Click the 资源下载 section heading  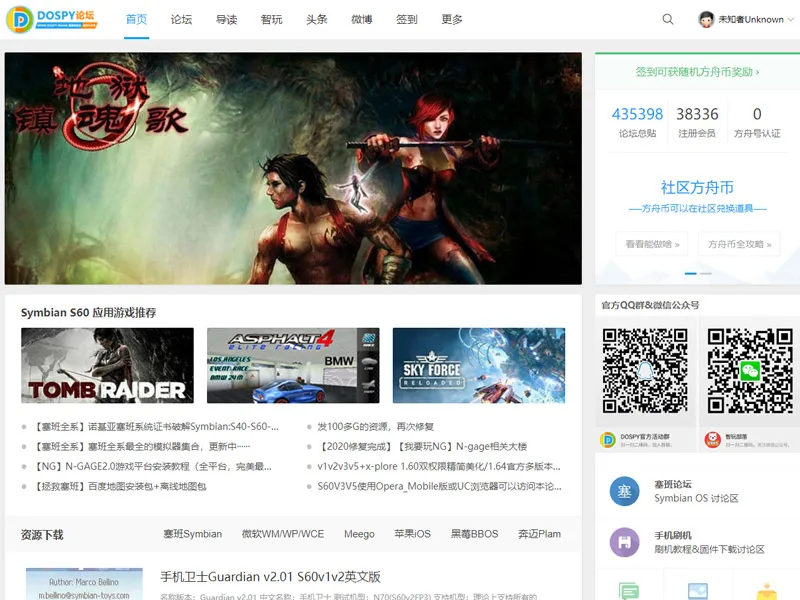coord(42,535)
